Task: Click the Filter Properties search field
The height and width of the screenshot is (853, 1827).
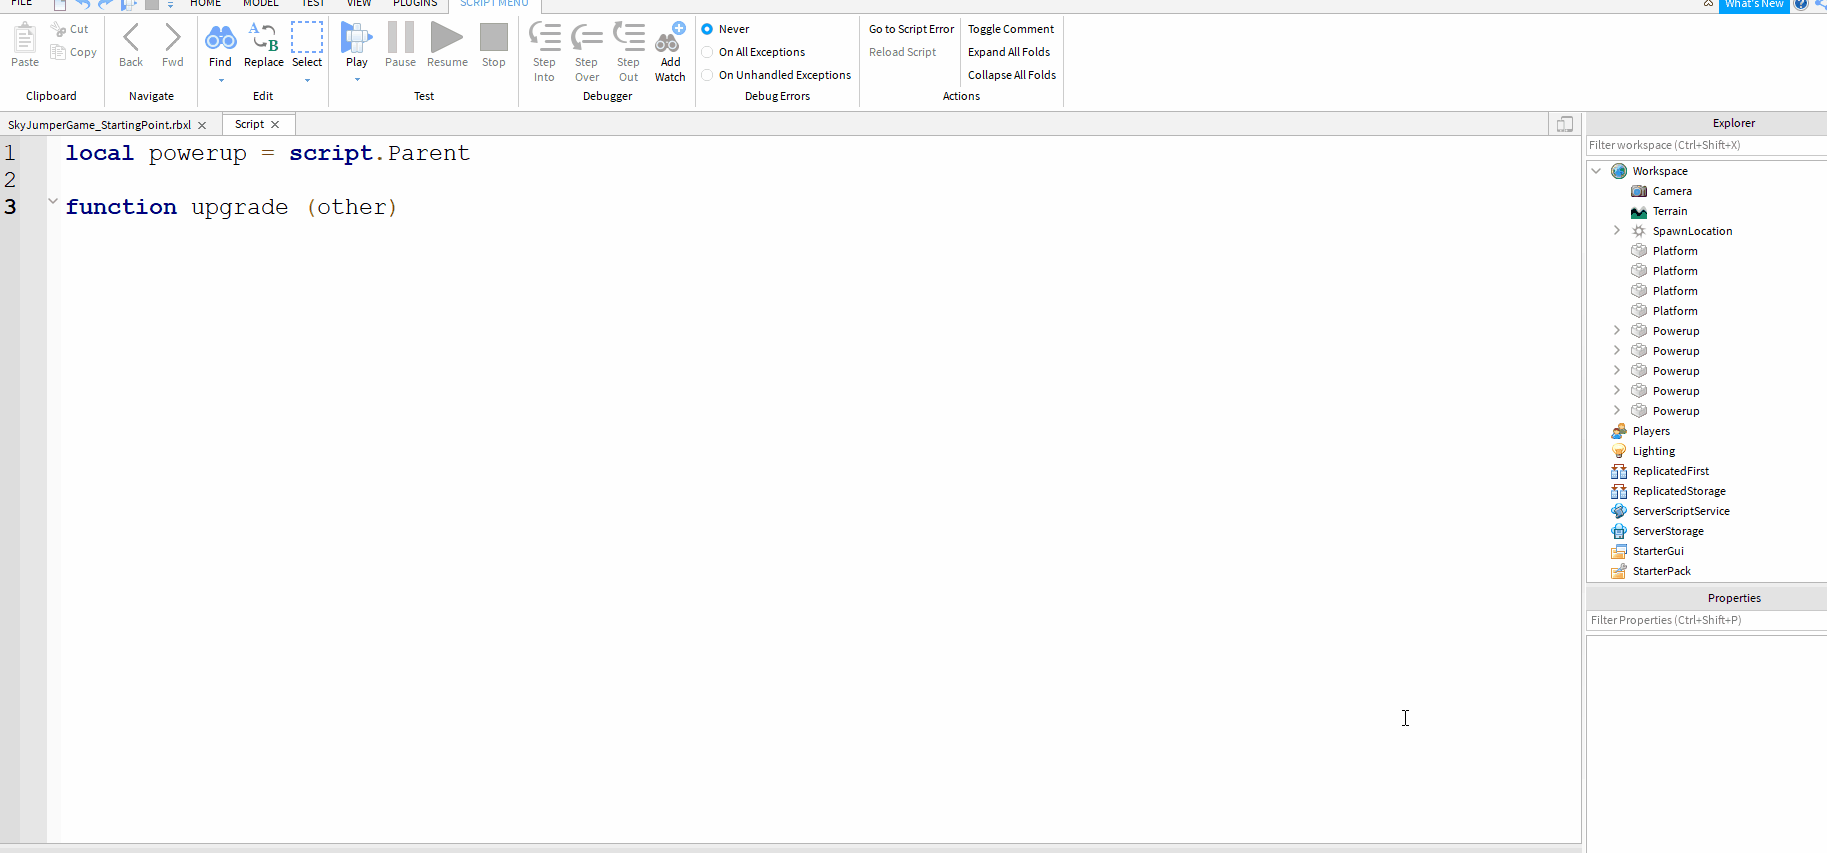Action: (x=1706, y=620)
